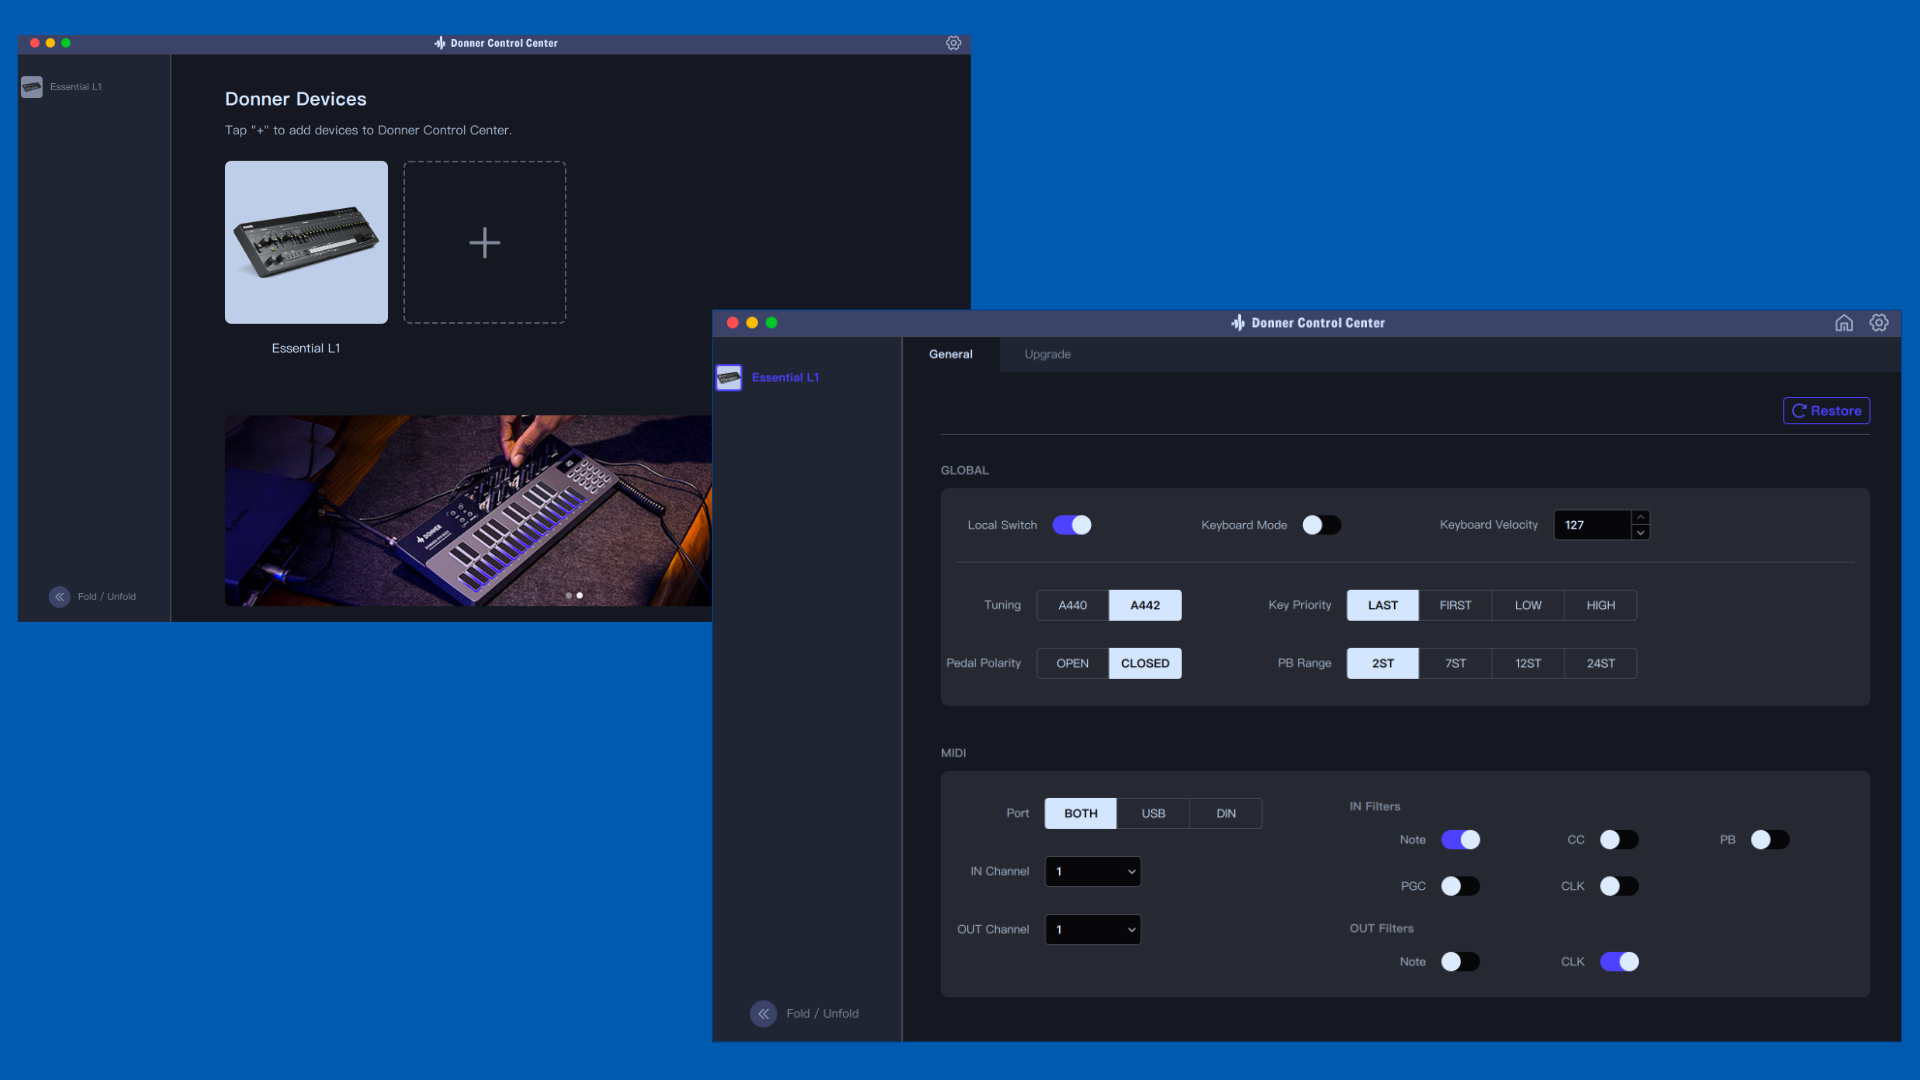Select the General tab

point(950,354)
